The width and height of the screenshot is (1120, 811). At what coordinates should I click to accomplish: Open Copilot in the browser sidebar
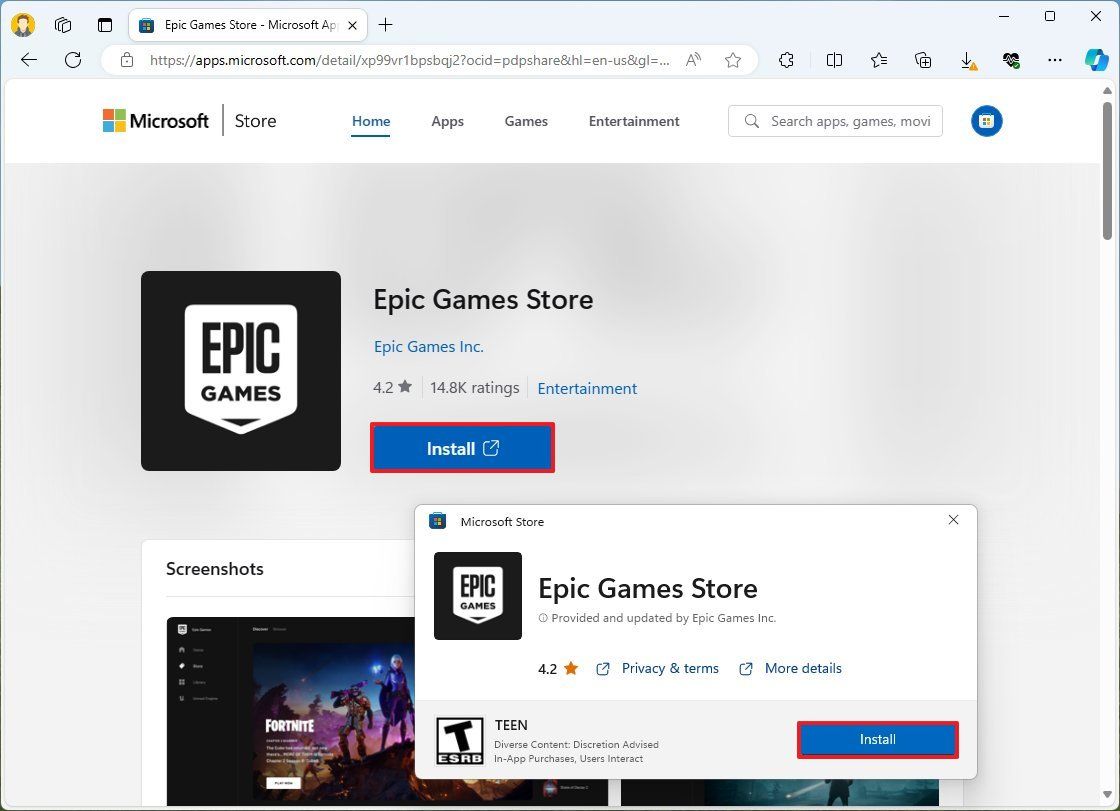pos(1098,60)
